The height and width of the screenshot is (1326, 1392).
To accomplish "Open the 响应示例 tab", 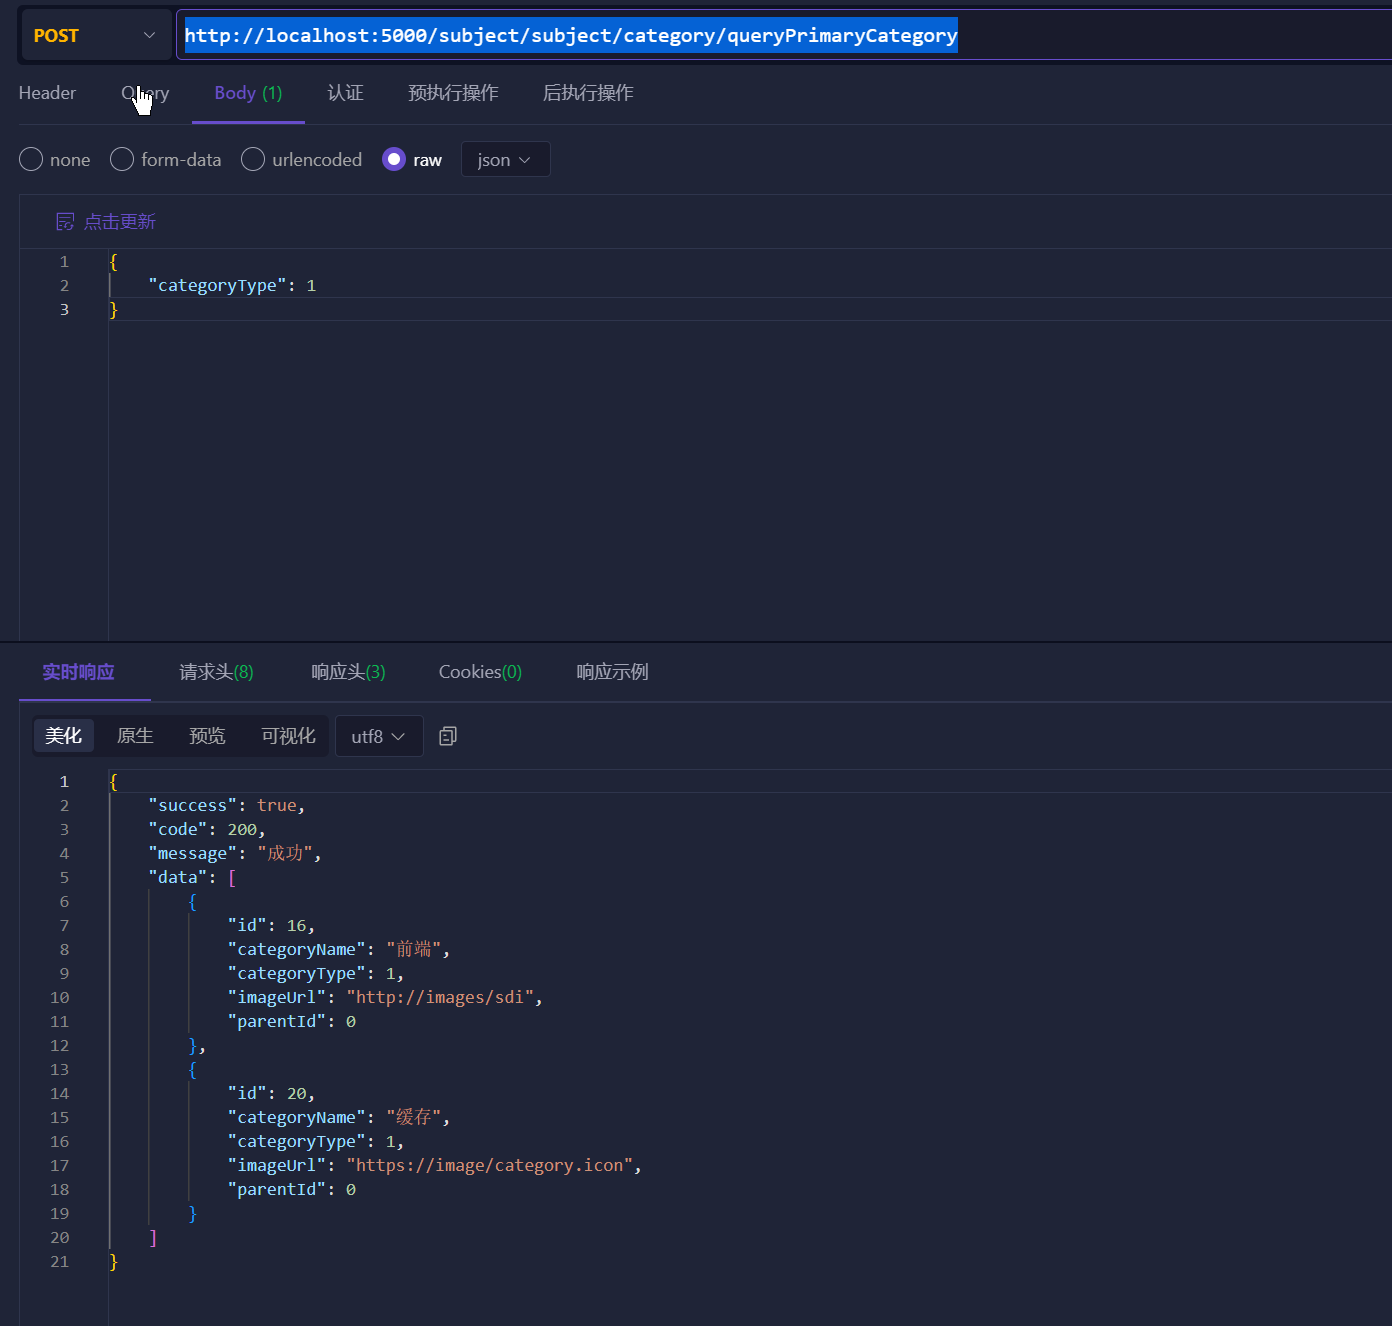I will click(612, 672).
